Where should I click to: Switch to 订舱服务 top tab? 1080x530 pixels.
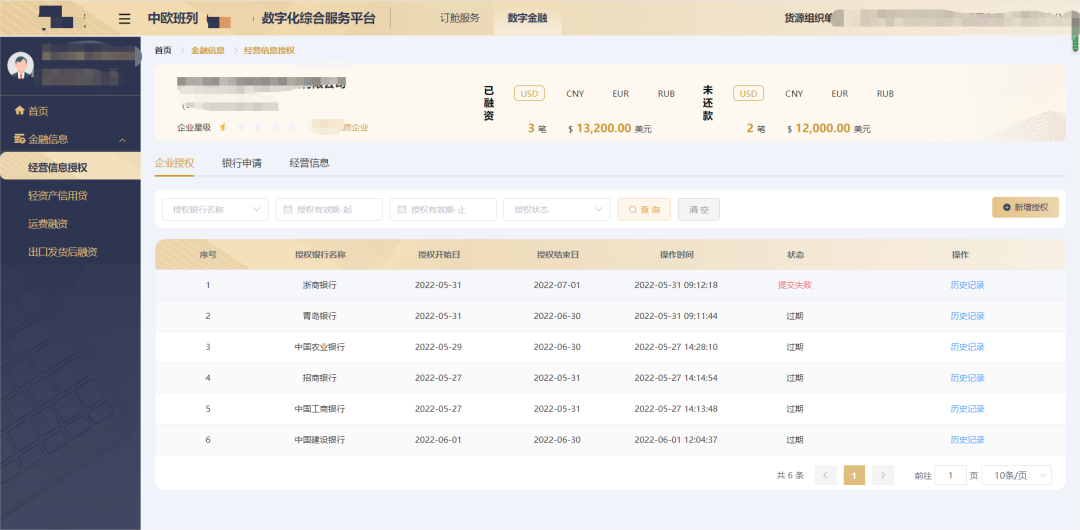[x=459, y=18]
